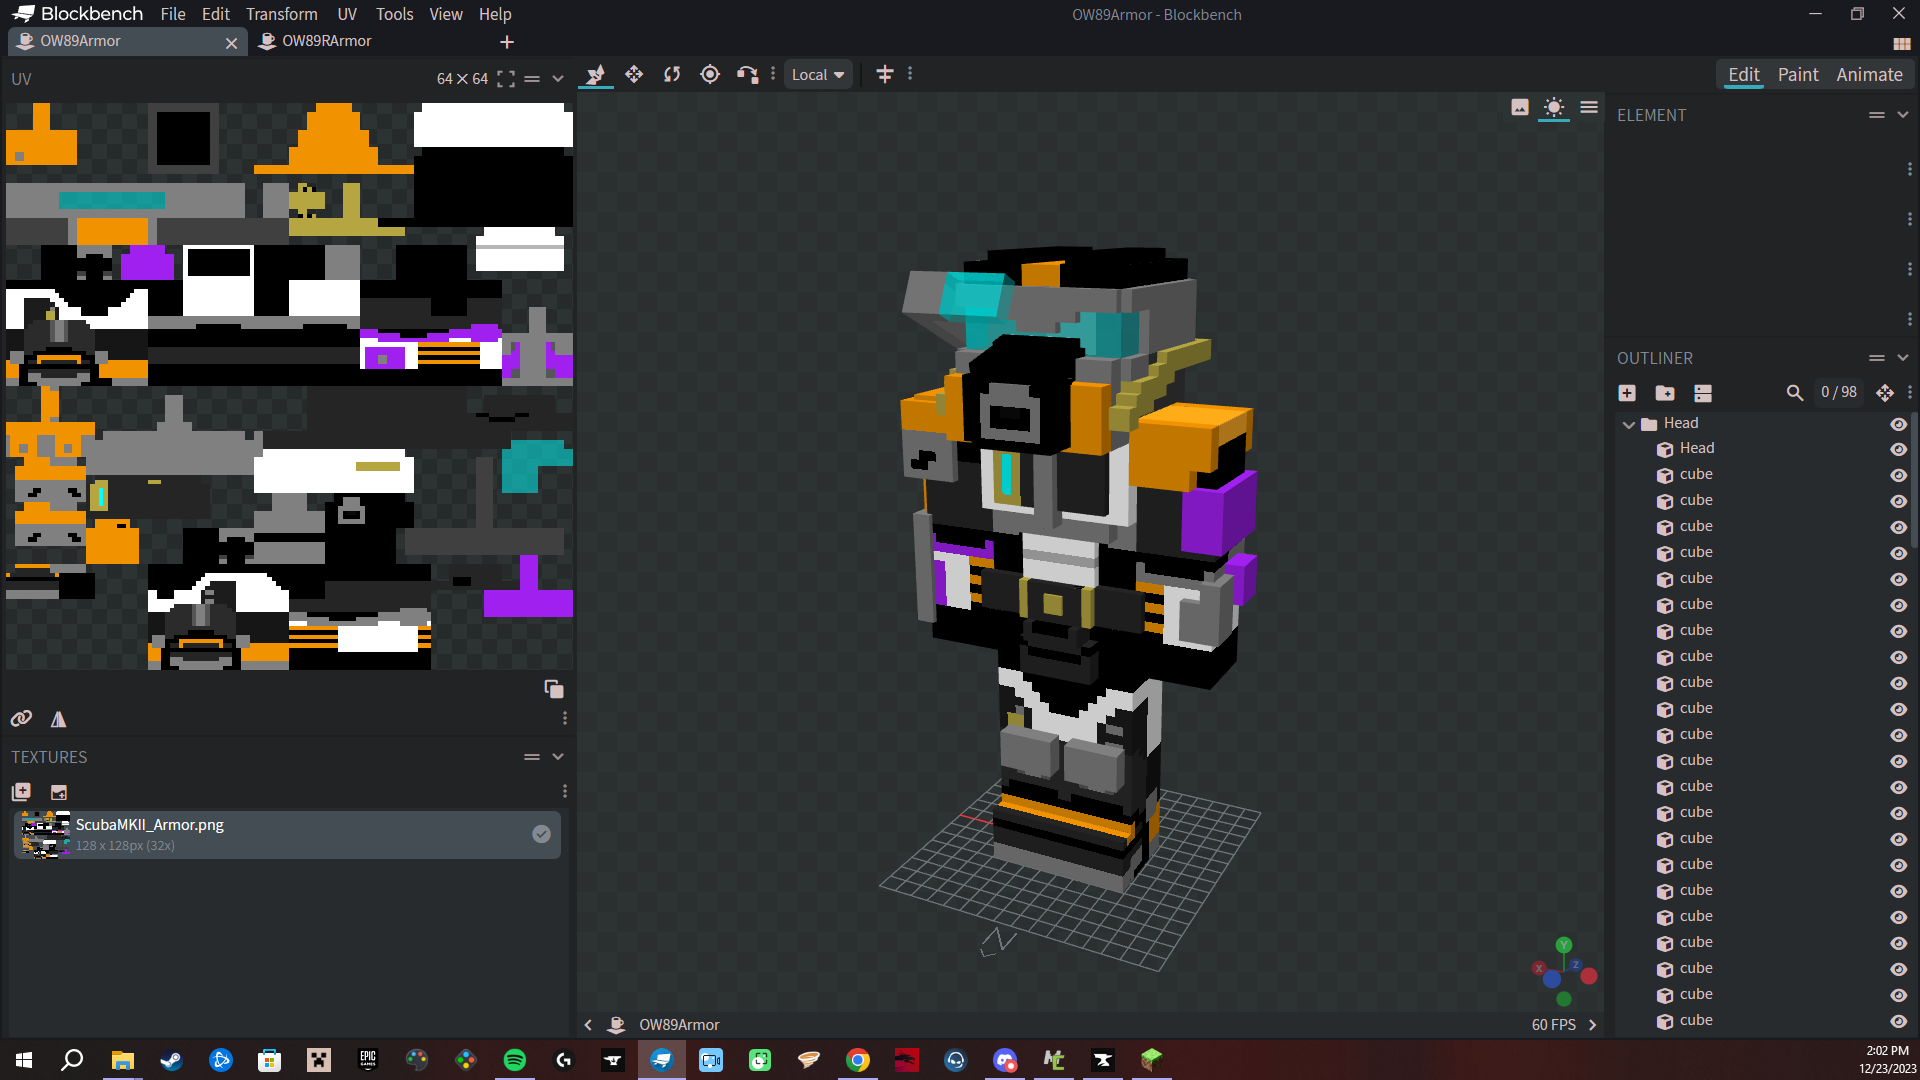Screen dimensions: 1920x1080
Task: Open the viewport hamburger menu
Action: [1589, 107]
